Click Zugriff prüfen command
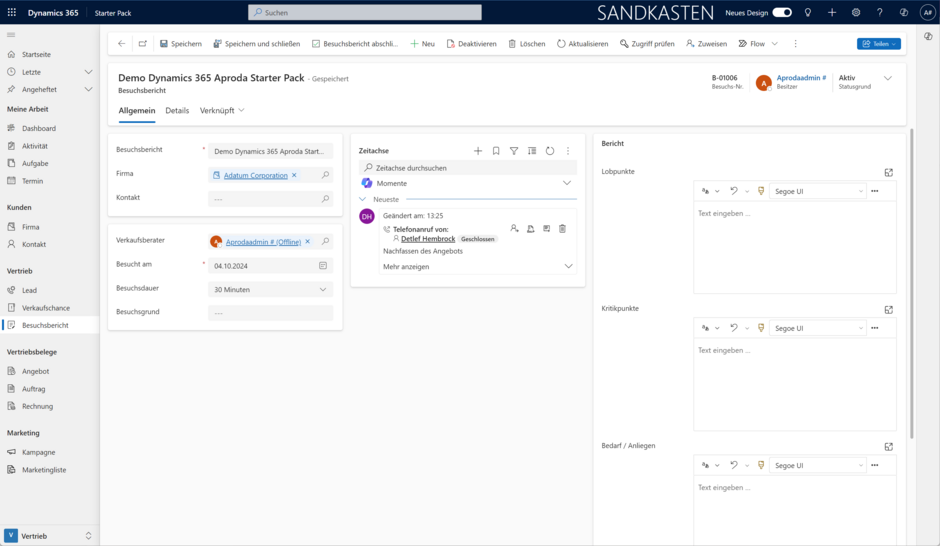The image size is (940, 546). pyautogui.click(x=647, y=44)
